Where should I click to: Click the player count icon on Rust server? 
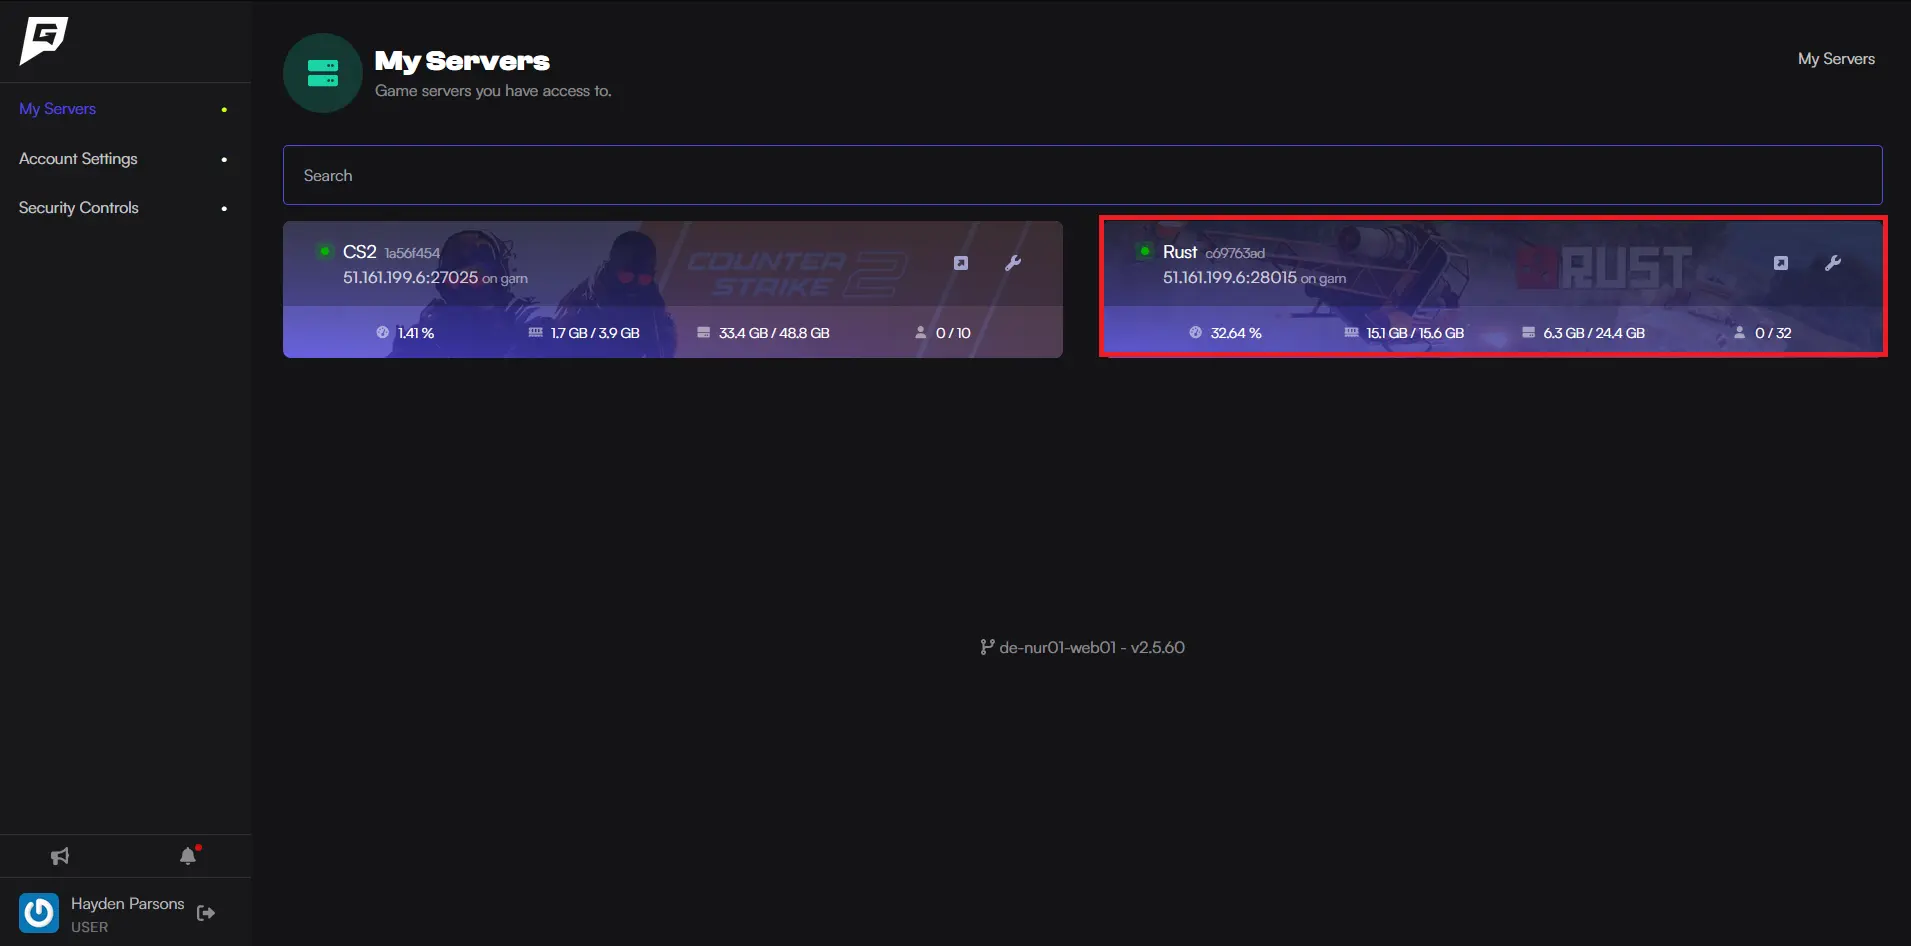(x=1737, y=332)
